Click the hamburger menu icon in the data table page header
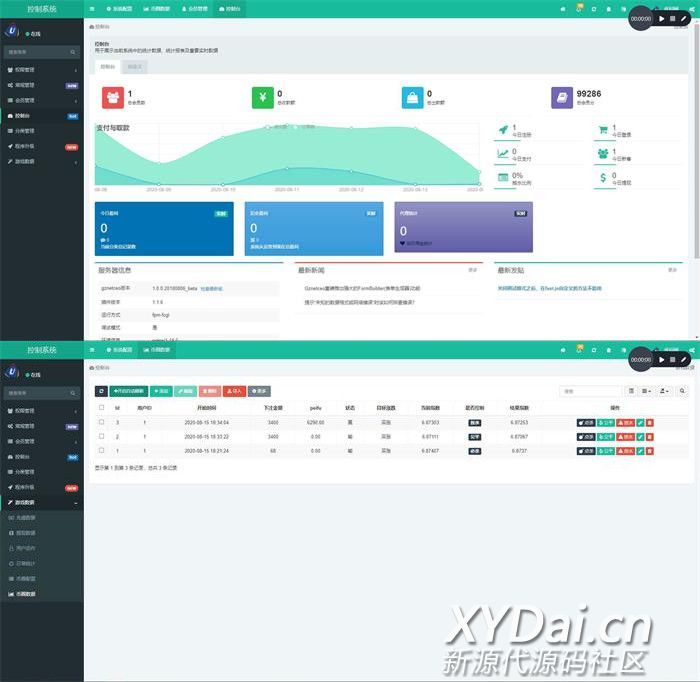Image resolution: width=700 pixels, height=682 pixels. (x=92, y=350)
